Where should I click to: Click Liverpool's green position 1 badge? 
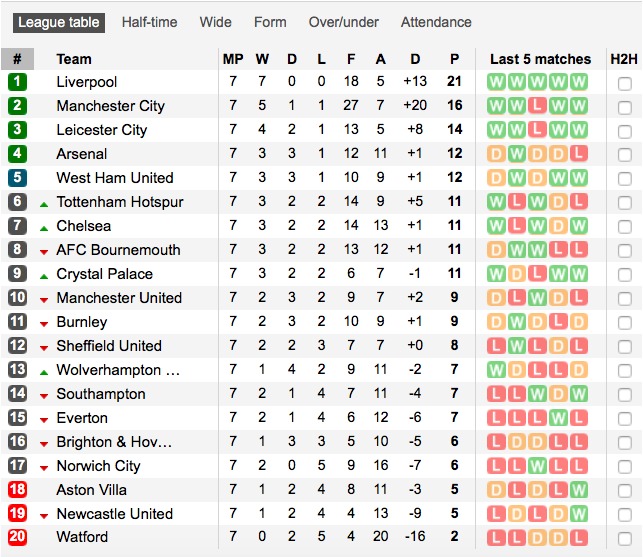tap(17, 82)
